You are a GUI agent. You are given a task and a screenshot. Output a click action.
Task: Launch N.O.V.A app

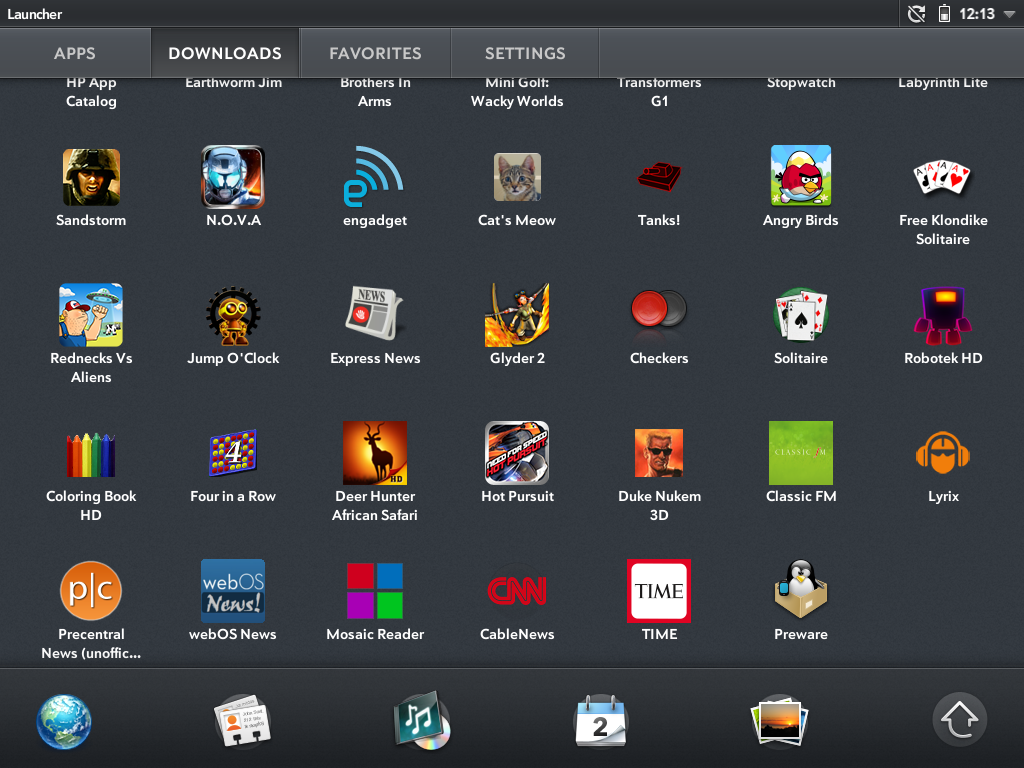click(233, 177)
